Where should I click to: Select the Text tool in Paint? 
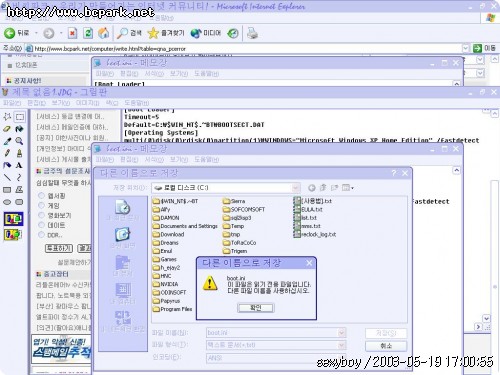20,165
